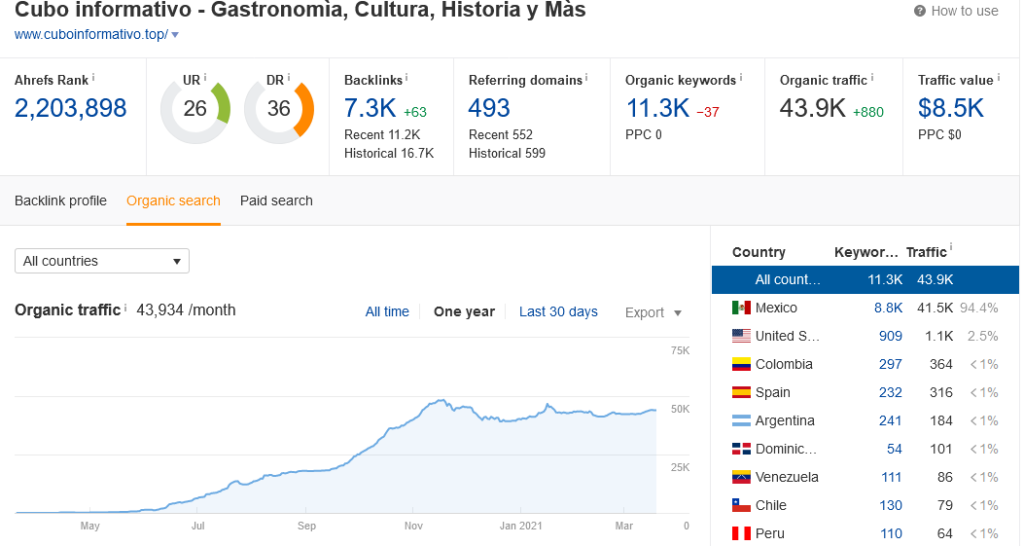Open Mexico's 8.8K keywords link
This screenshot has width=1024, height=546.
(x=888, y=308)
